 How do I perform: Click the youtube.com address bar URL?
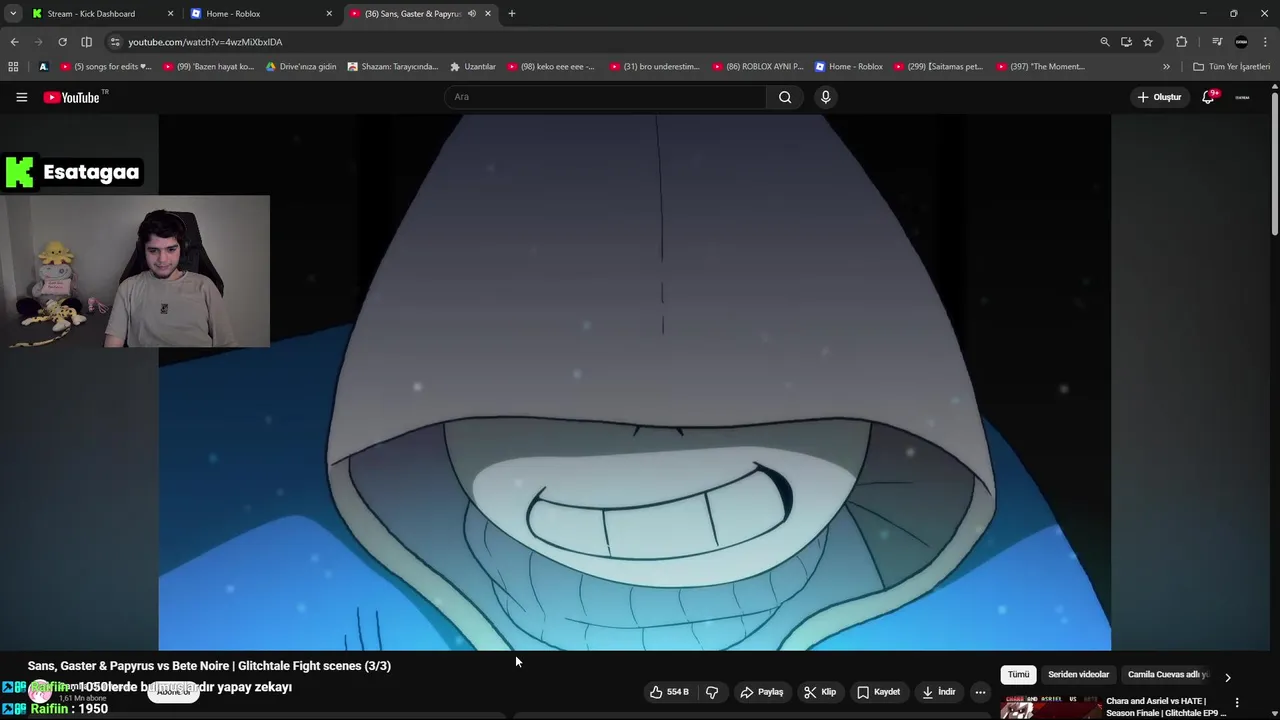click(x=205, y=42)
